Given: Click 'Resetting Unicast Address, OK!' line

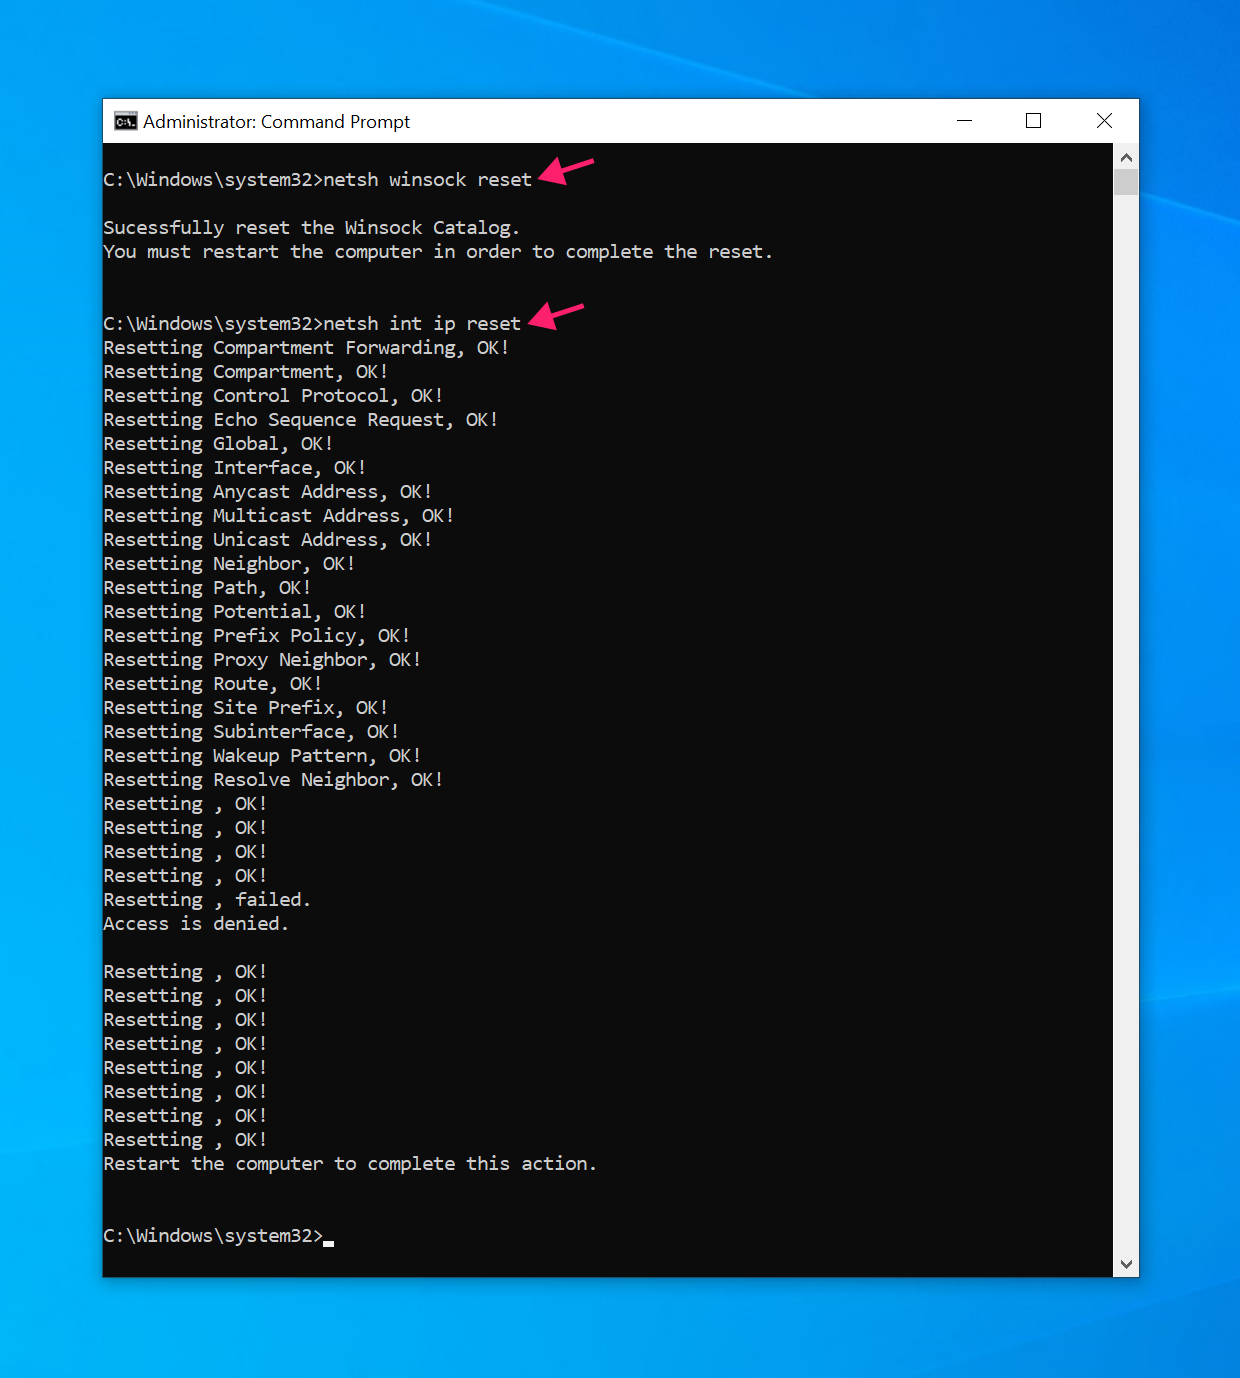Looking at the screenshot, I should (268, 540).
